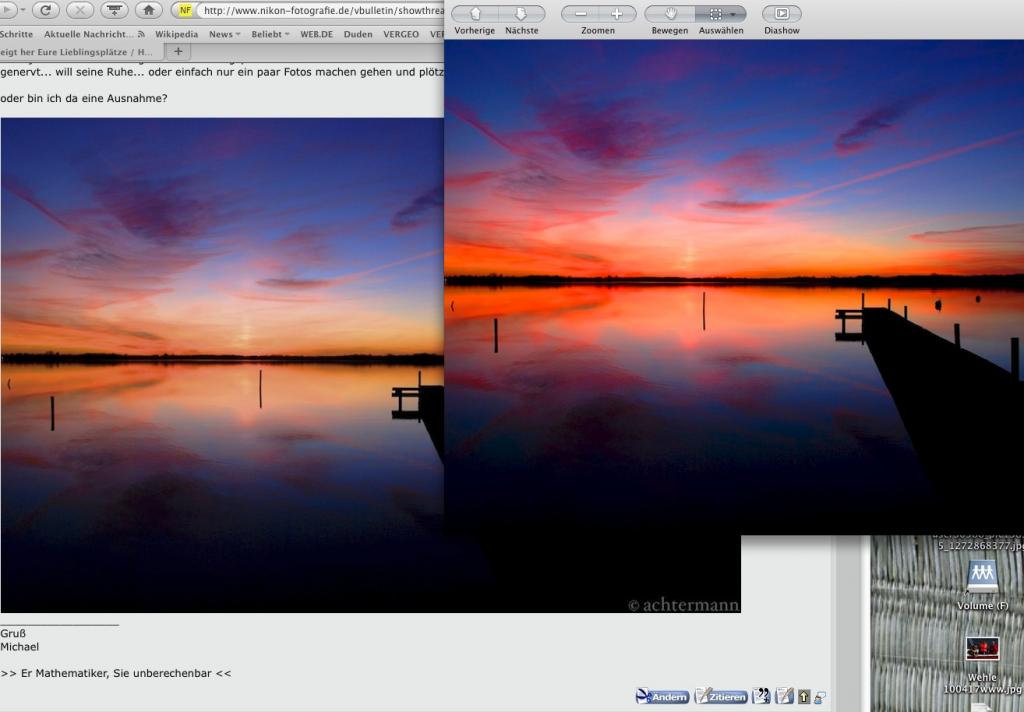Expand the News bookmark folder
The image size is (1024, 712).
tap(224, 34)
